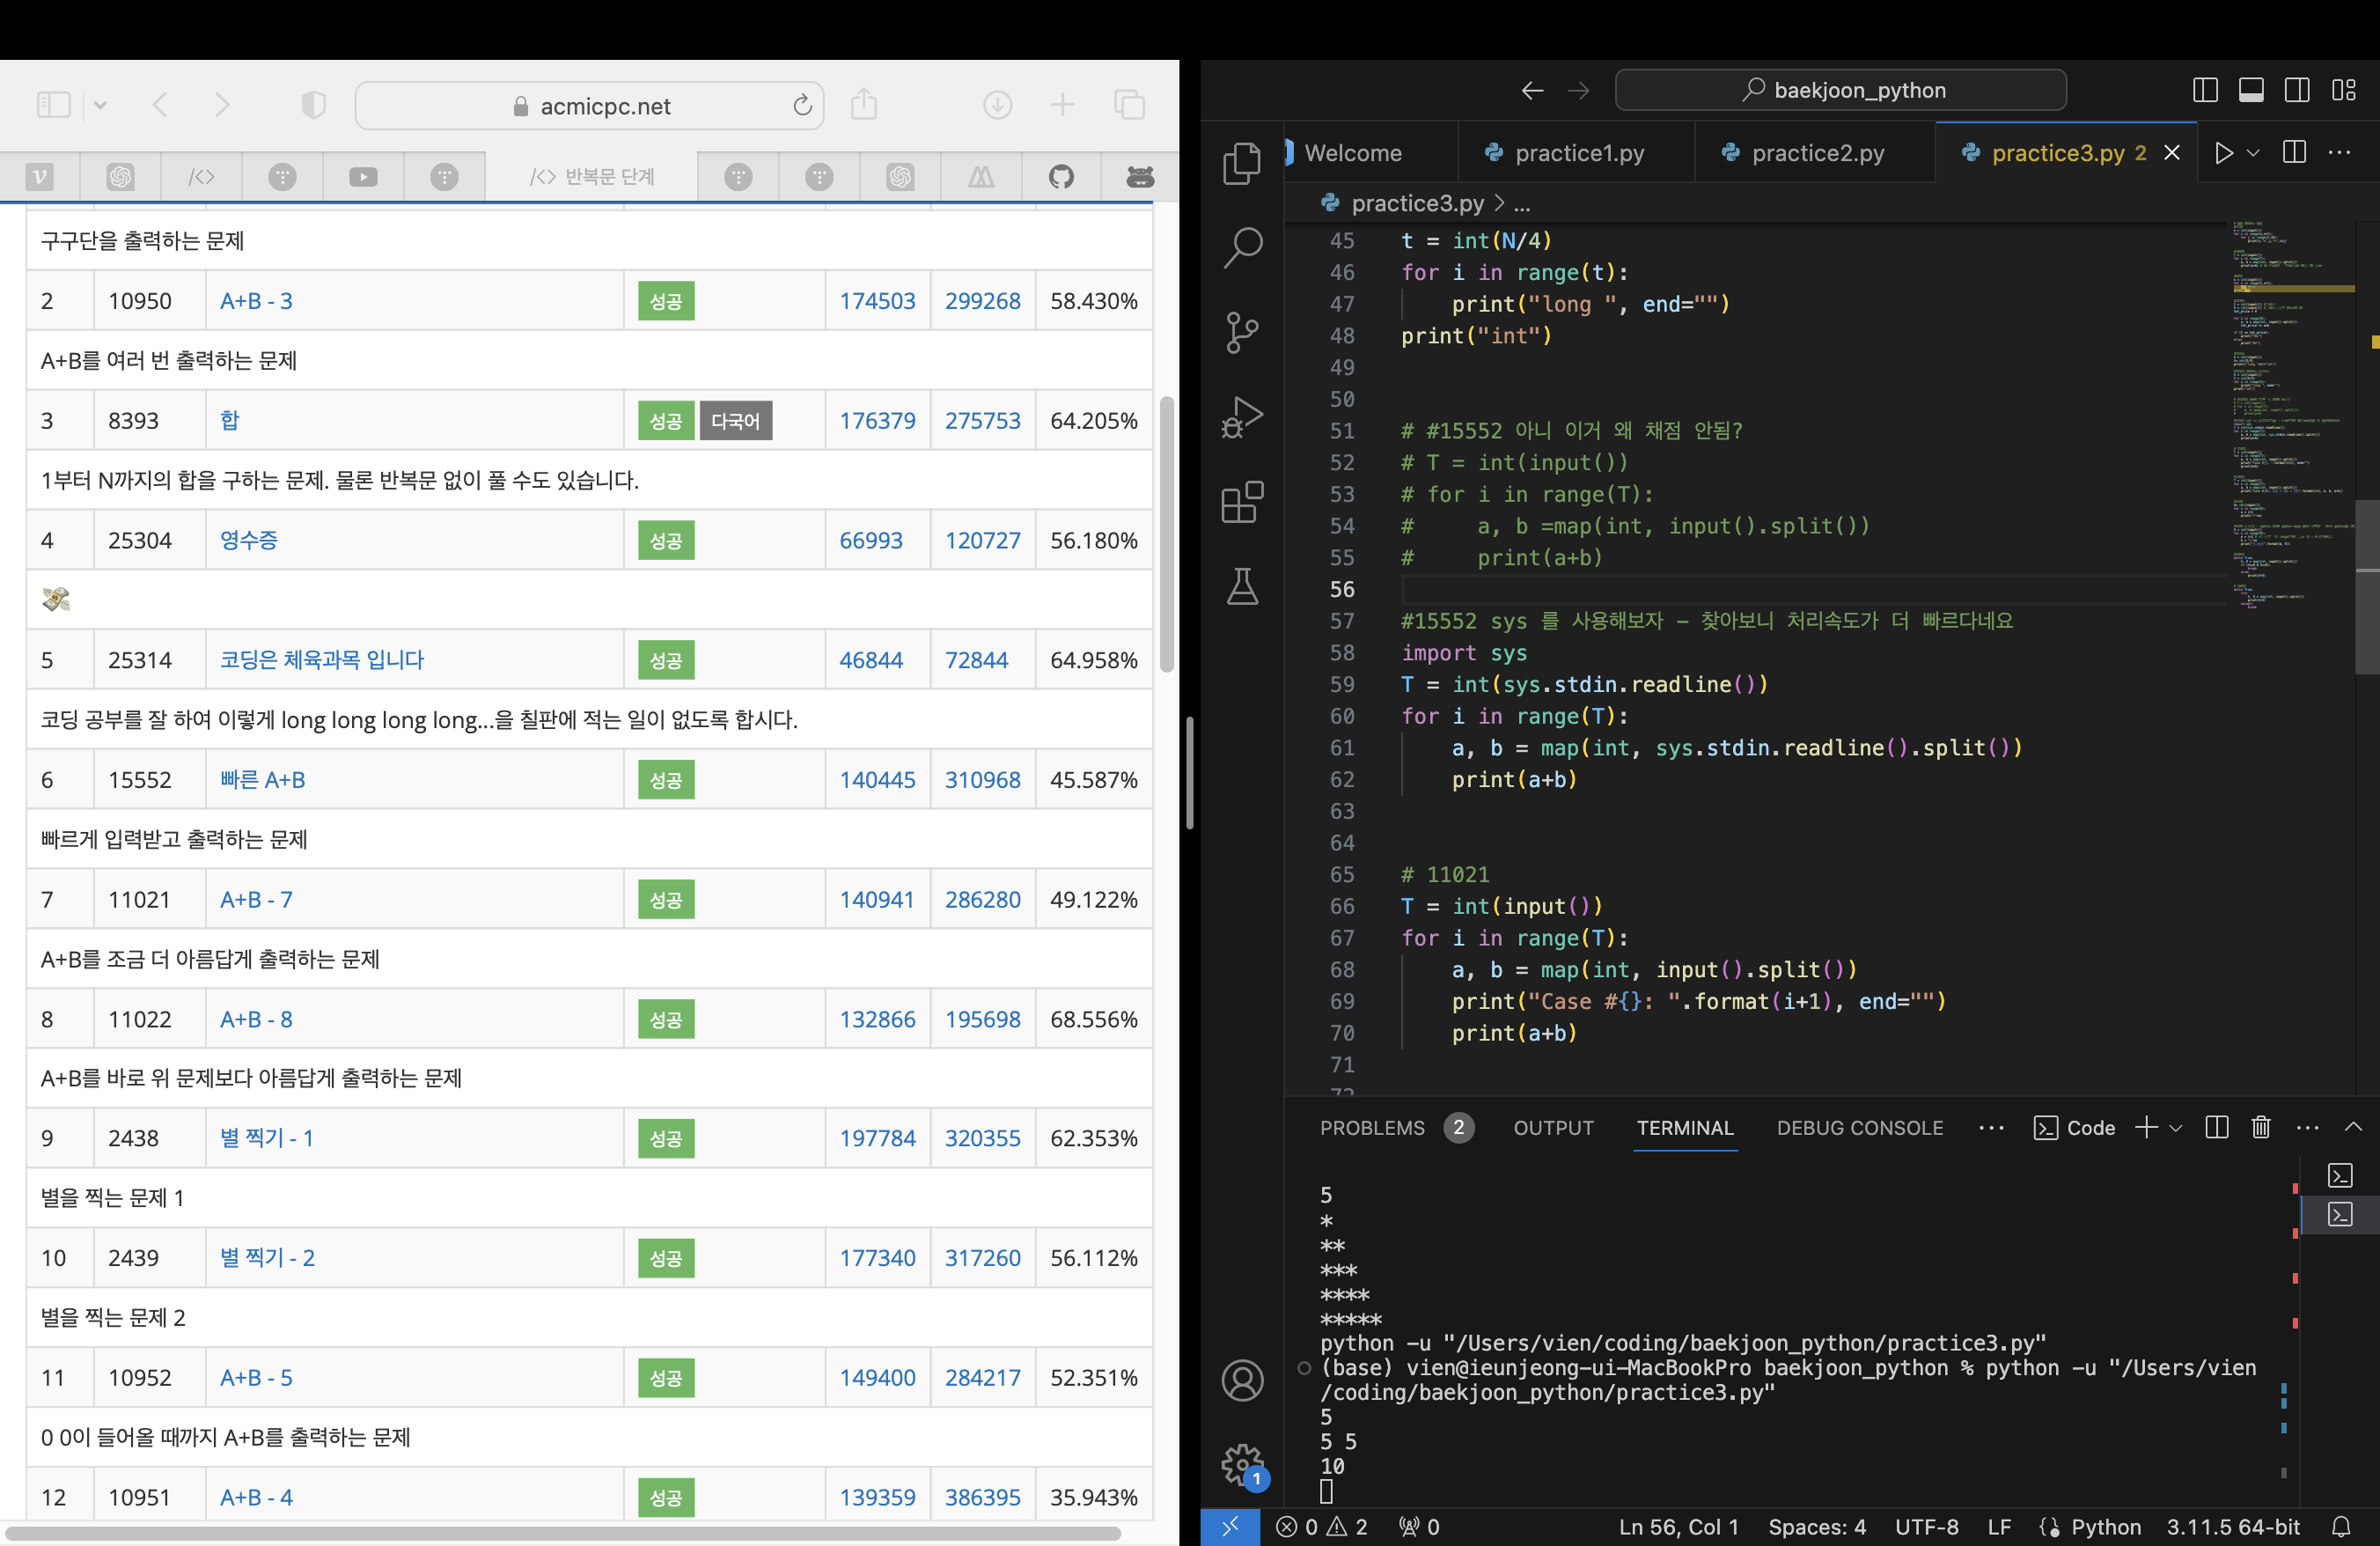Click the Safari share icon
Screen dimensions: 2380x1546
point(864,105)
